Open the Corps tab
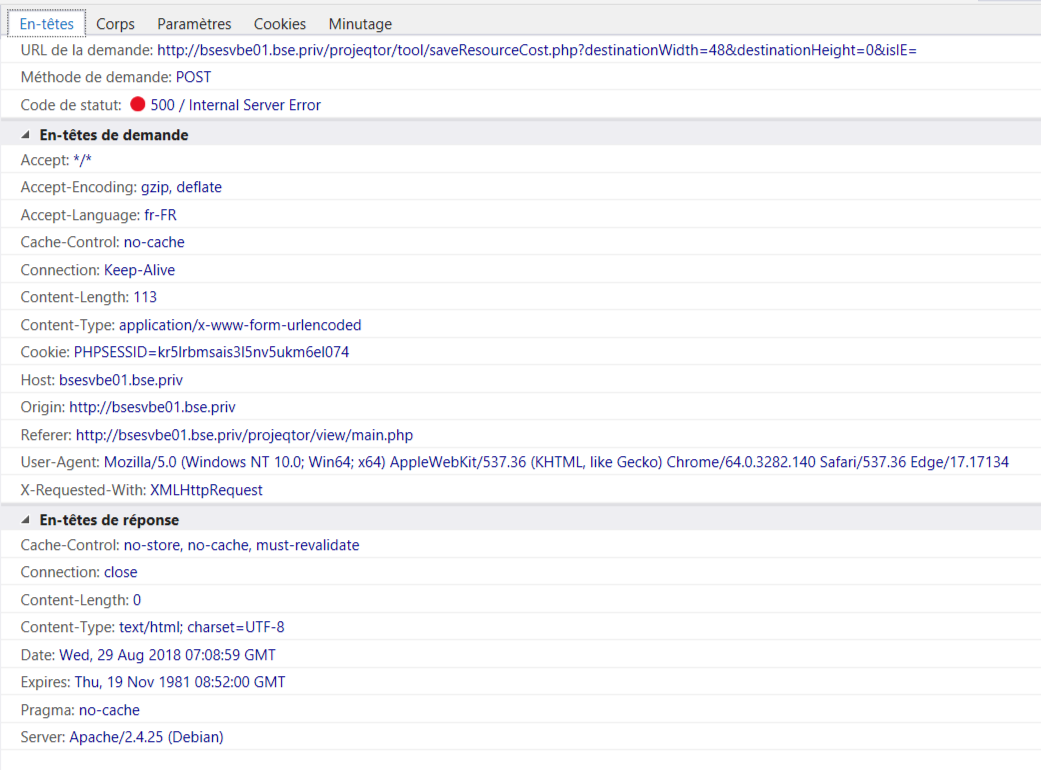Screen dimensions: 1041x770 click(x=115, y=24)
